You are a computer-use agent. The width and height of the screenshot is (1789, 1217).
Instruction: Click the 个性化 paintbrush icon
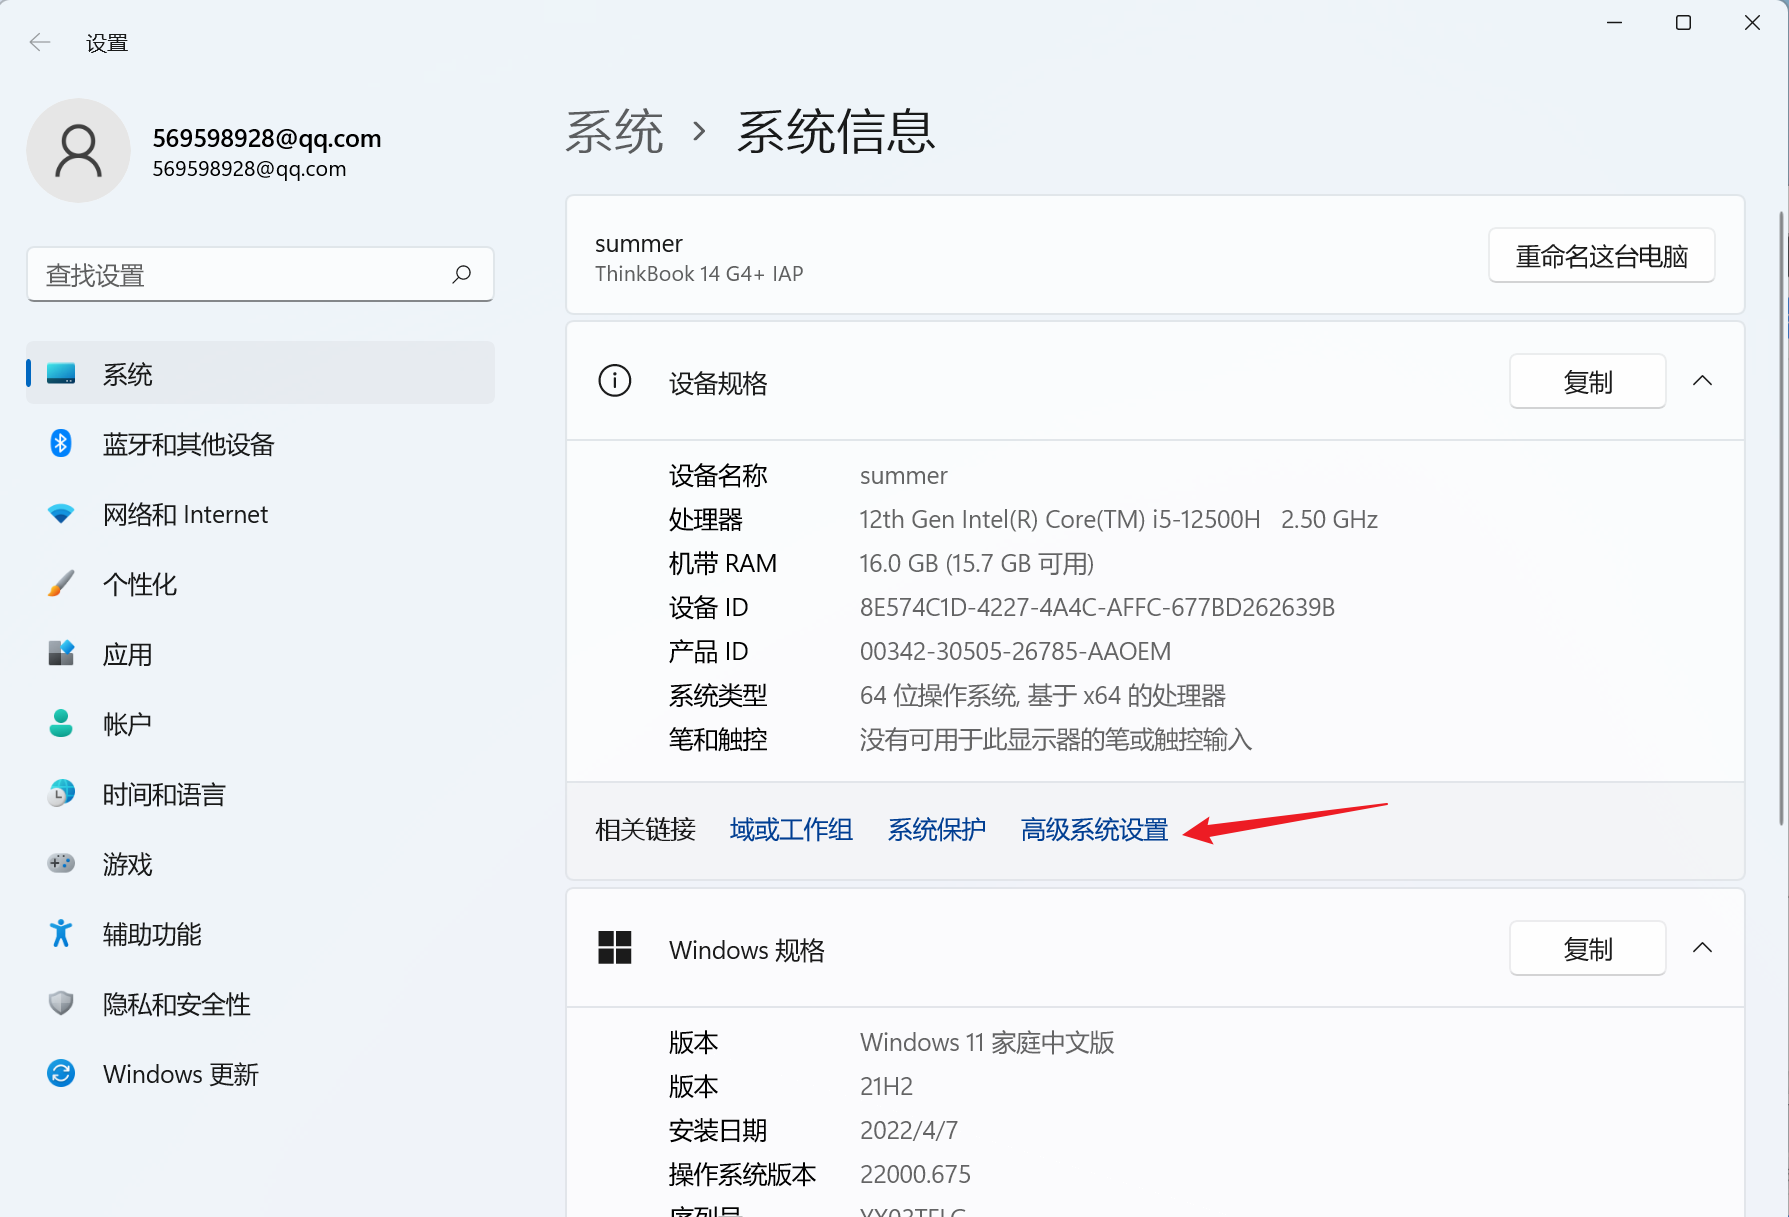61,583
